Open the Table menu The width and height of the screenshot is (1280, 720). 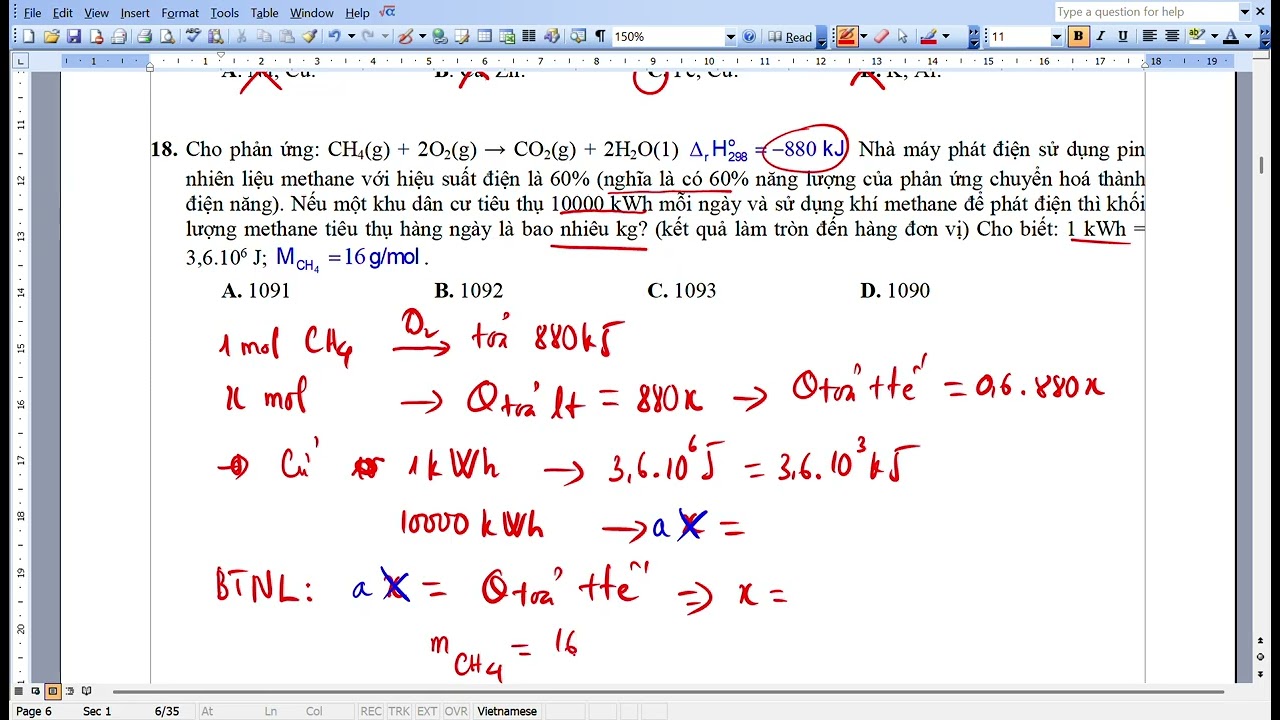click(x=264, y=13)
